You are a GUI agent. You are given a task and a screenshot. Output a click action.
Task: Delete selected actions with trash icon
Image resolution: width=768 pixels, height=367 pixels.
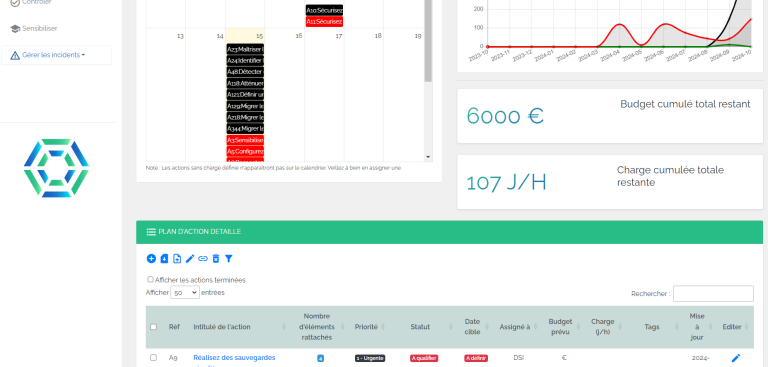click(216, 259)
